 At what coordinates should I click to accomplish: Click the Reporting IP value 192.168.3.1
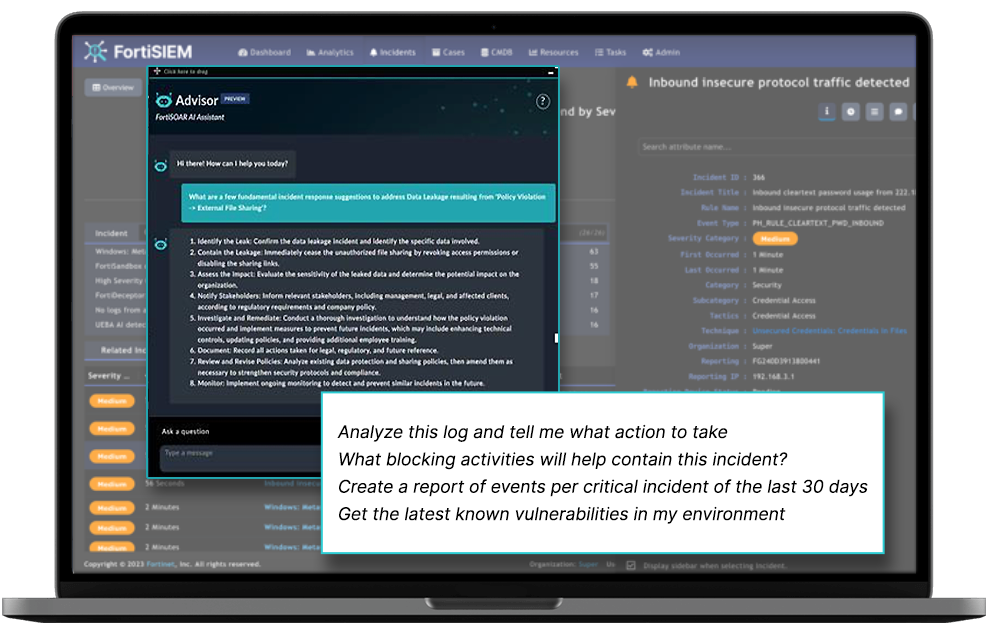[773, 377]
